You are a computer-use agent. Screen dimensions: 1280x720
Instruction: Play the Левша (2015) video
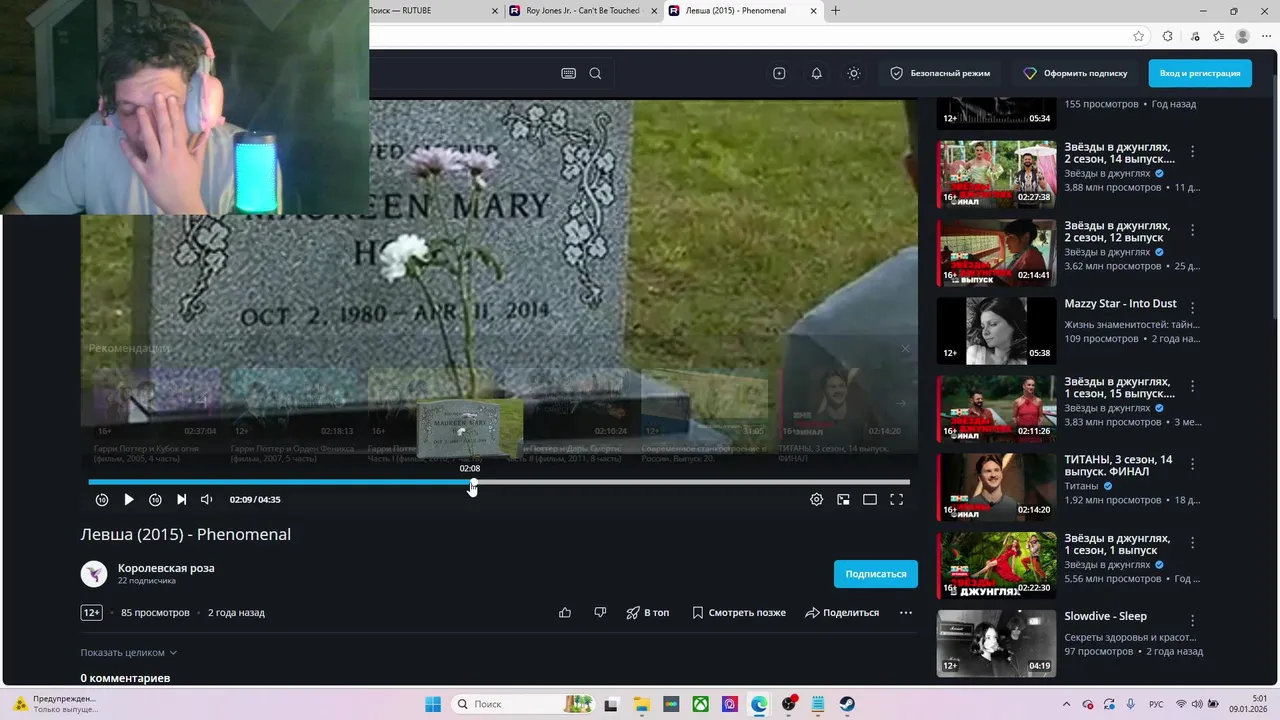tap(128, 499)
